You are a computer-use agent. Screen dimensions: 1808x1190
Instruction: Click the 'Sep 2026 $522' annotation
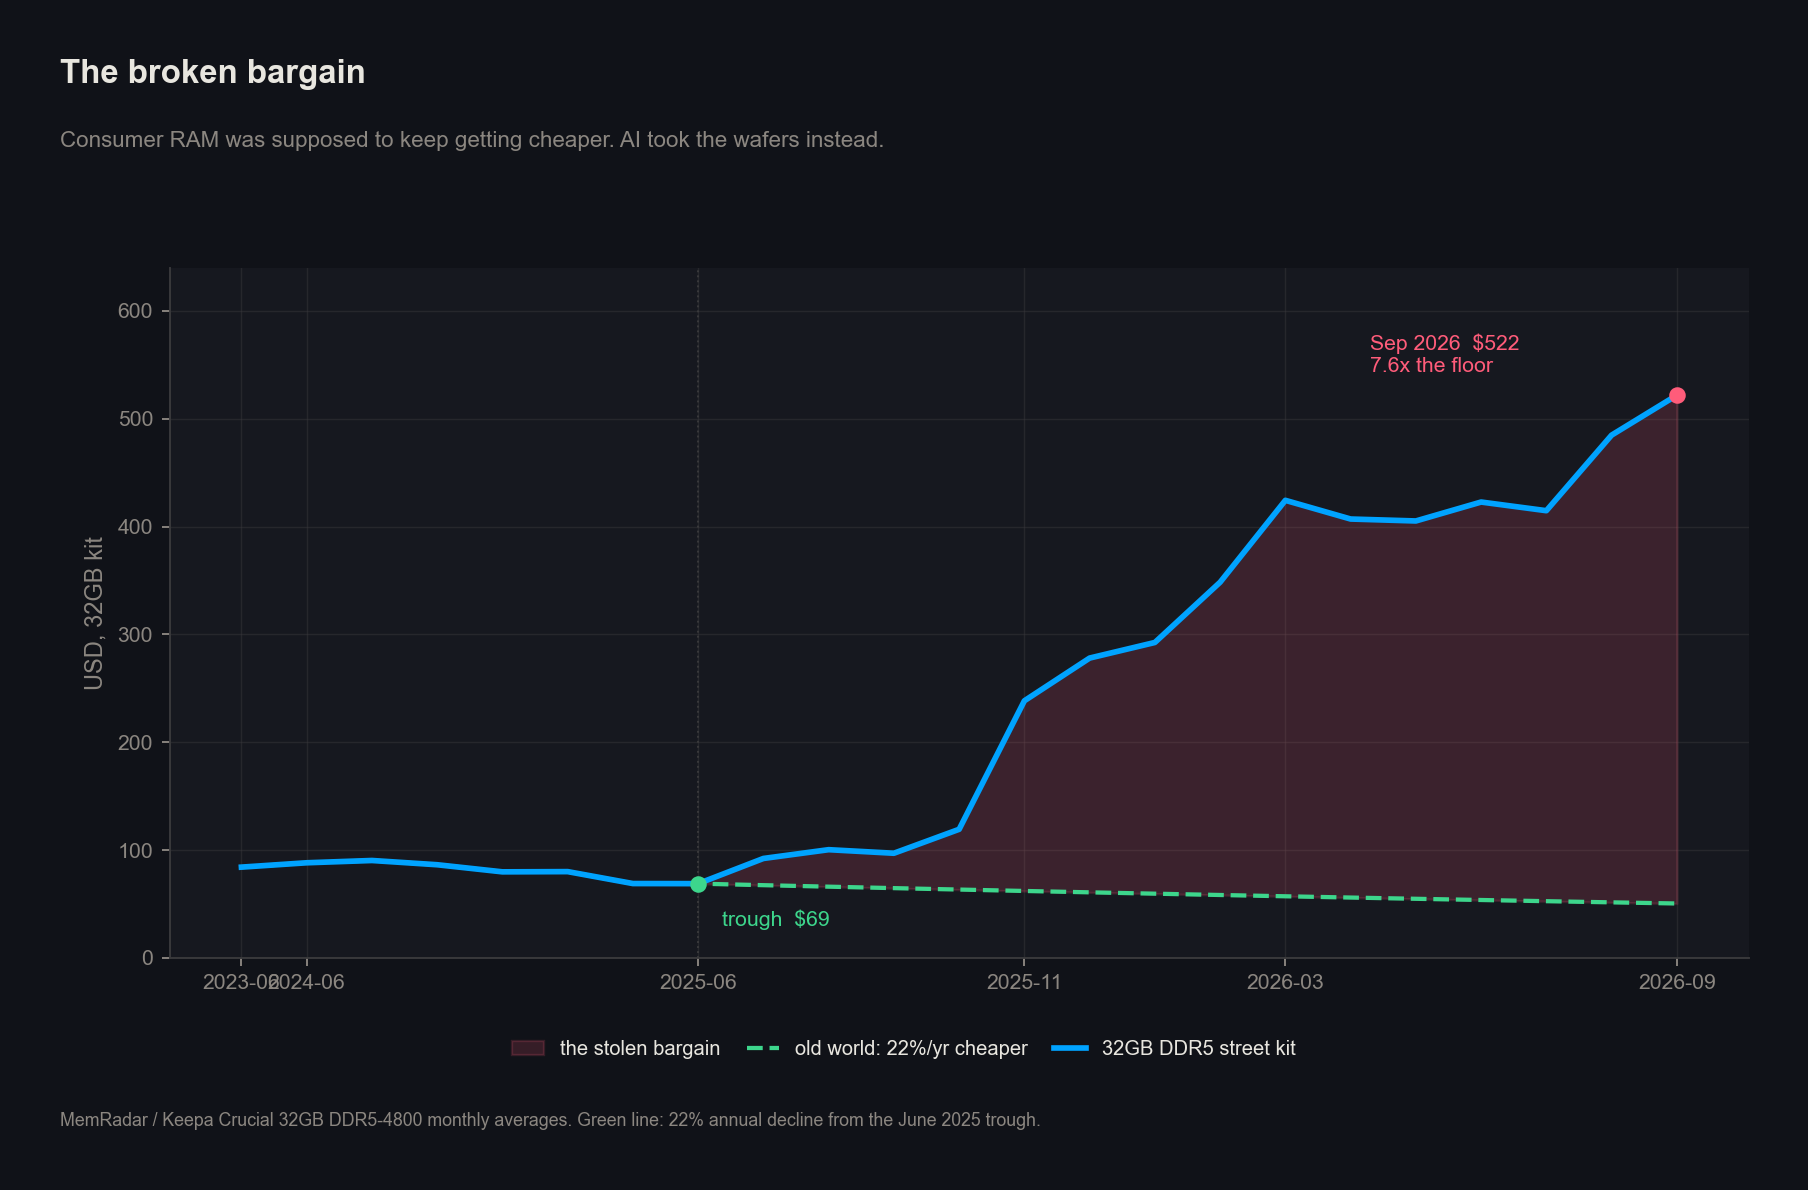click(1444, 343)
